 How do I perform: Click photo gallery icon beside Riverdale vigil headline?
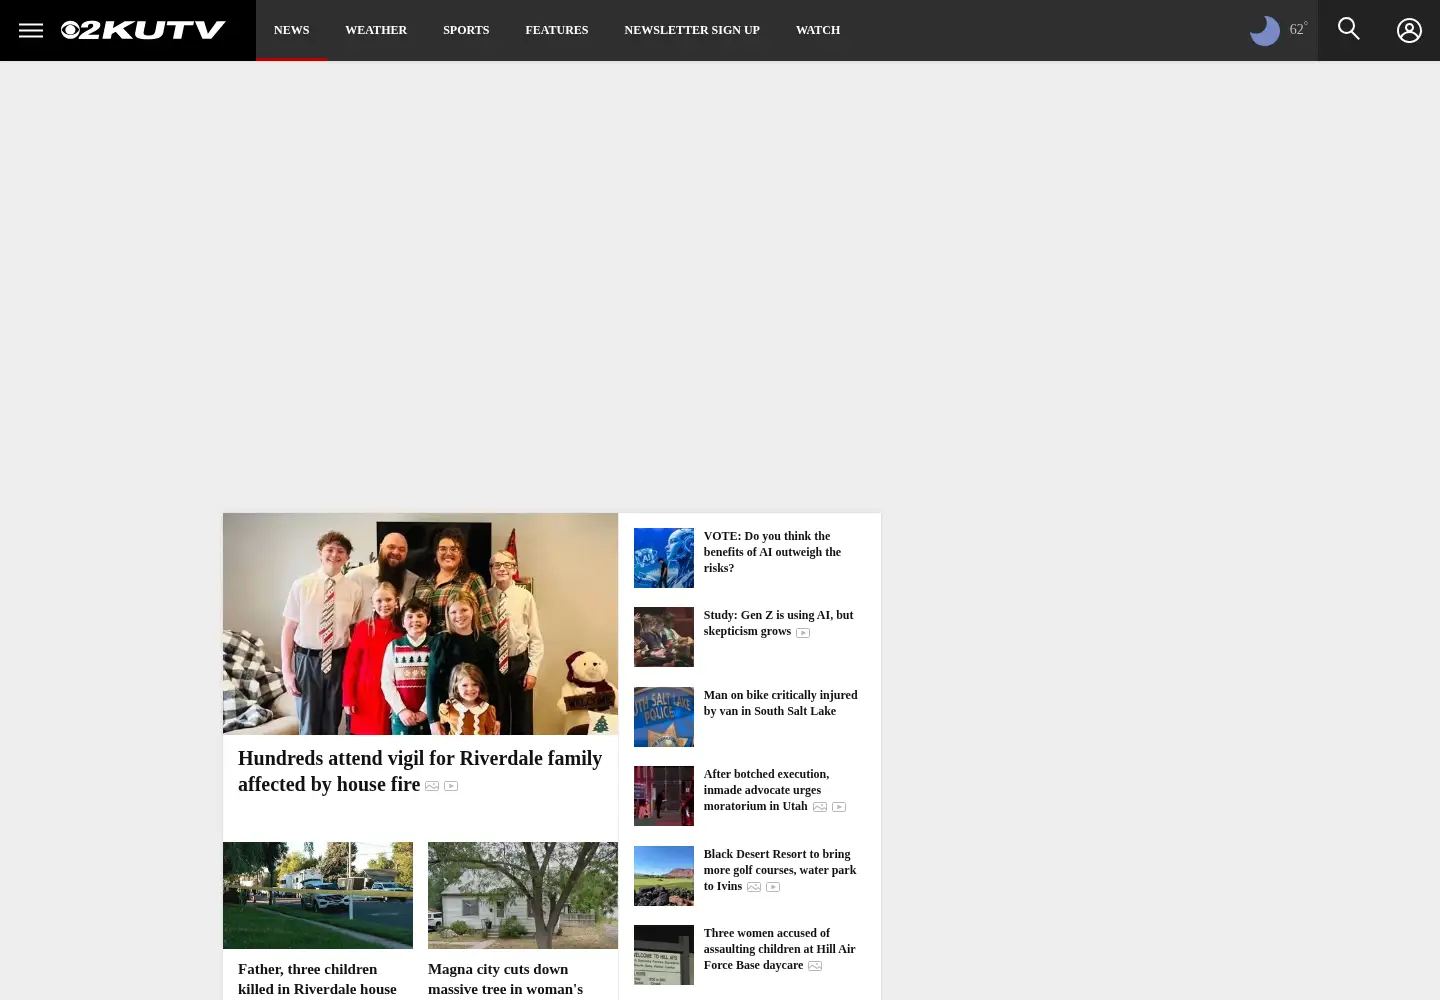432,786
